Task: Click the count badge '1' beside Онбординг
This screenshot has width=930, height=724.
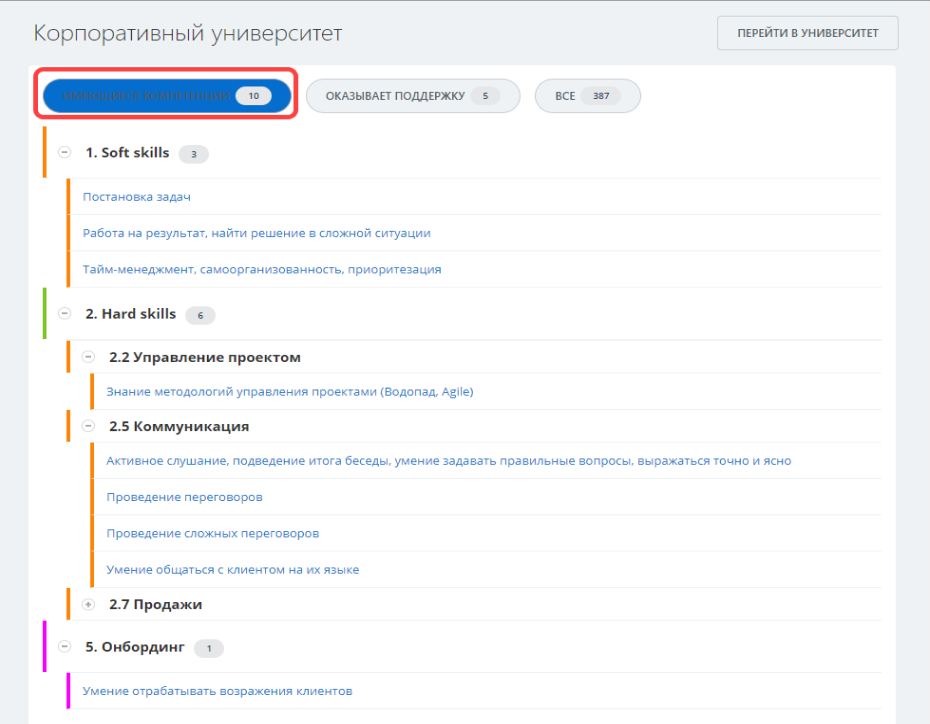Action: 209,648
